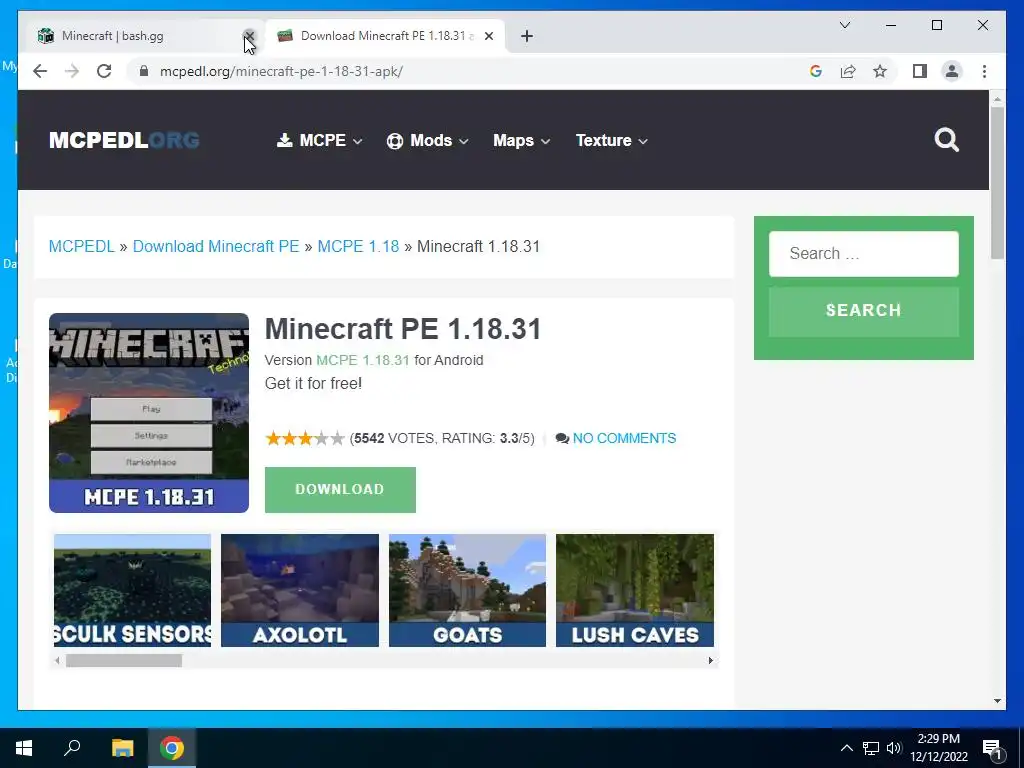Open the Axolotl thumbnail

(300, 590)
